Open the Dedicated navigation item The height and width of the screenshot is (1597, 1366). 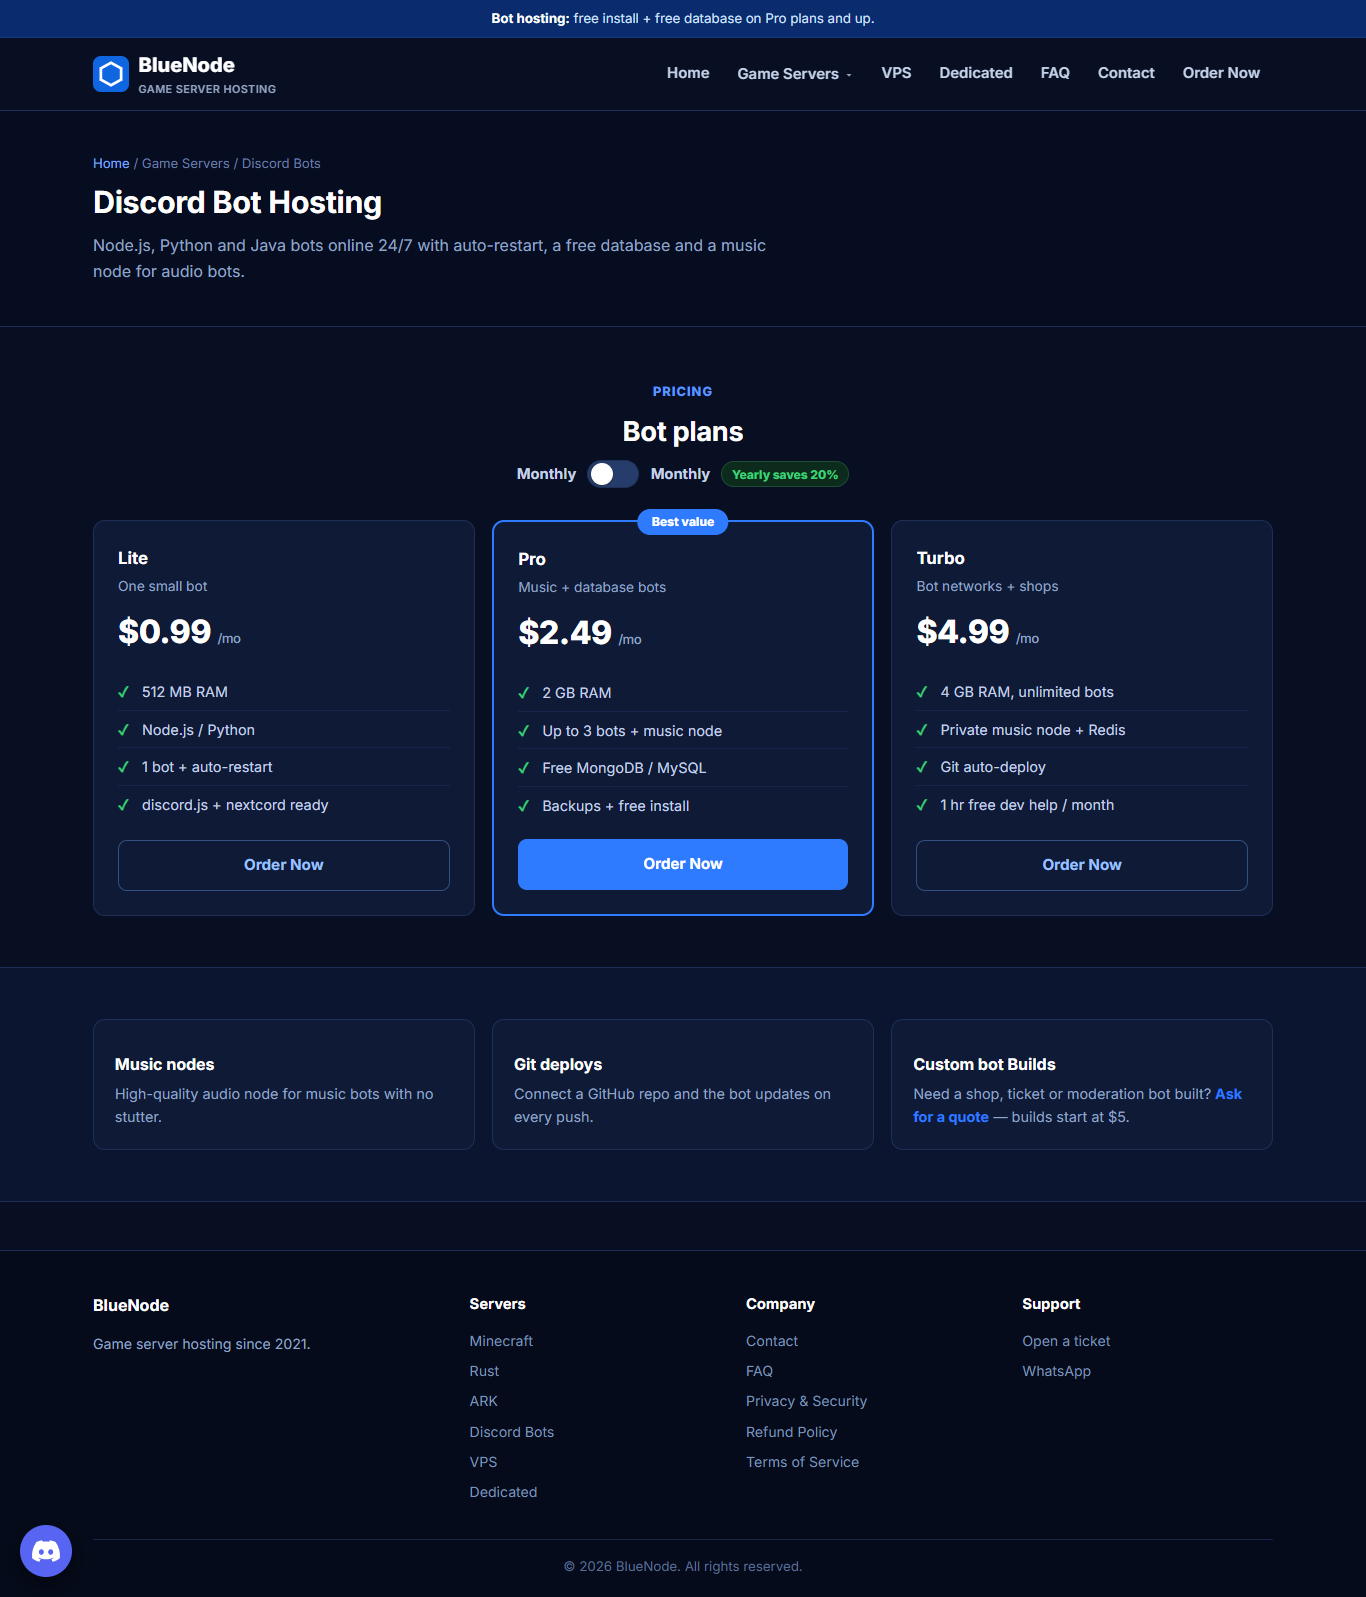tap(976, 73)
